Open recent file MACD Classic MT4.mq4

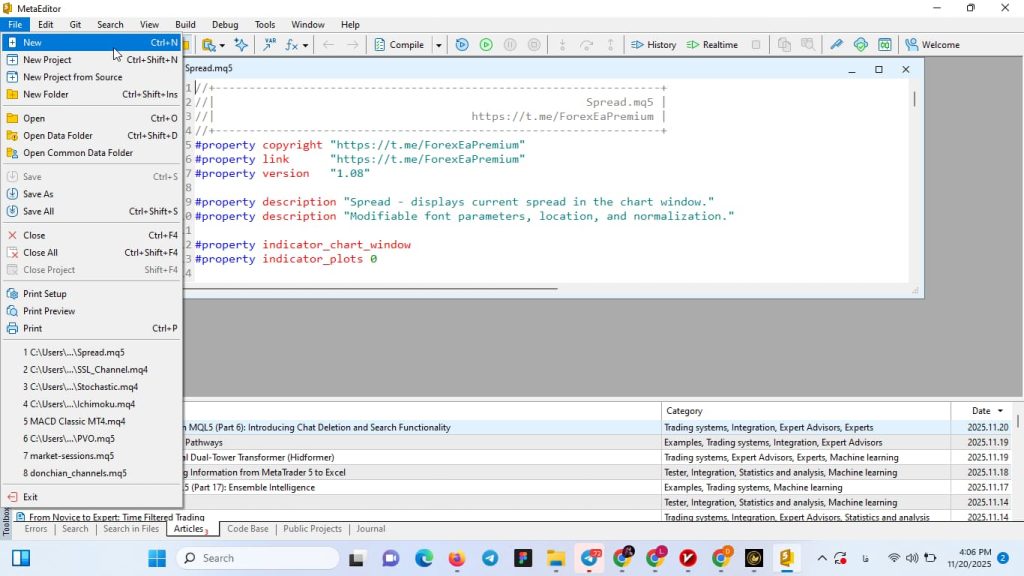point(91,421)
